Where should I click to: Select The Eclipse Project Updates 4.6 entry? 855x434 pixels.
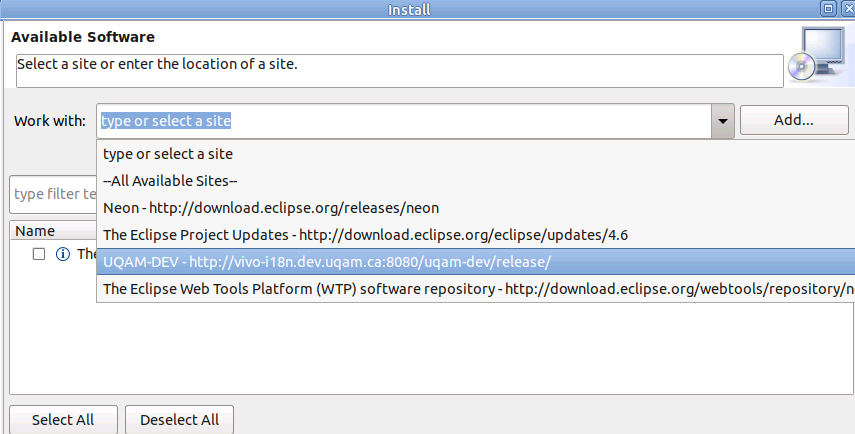[x=475, y=235]
